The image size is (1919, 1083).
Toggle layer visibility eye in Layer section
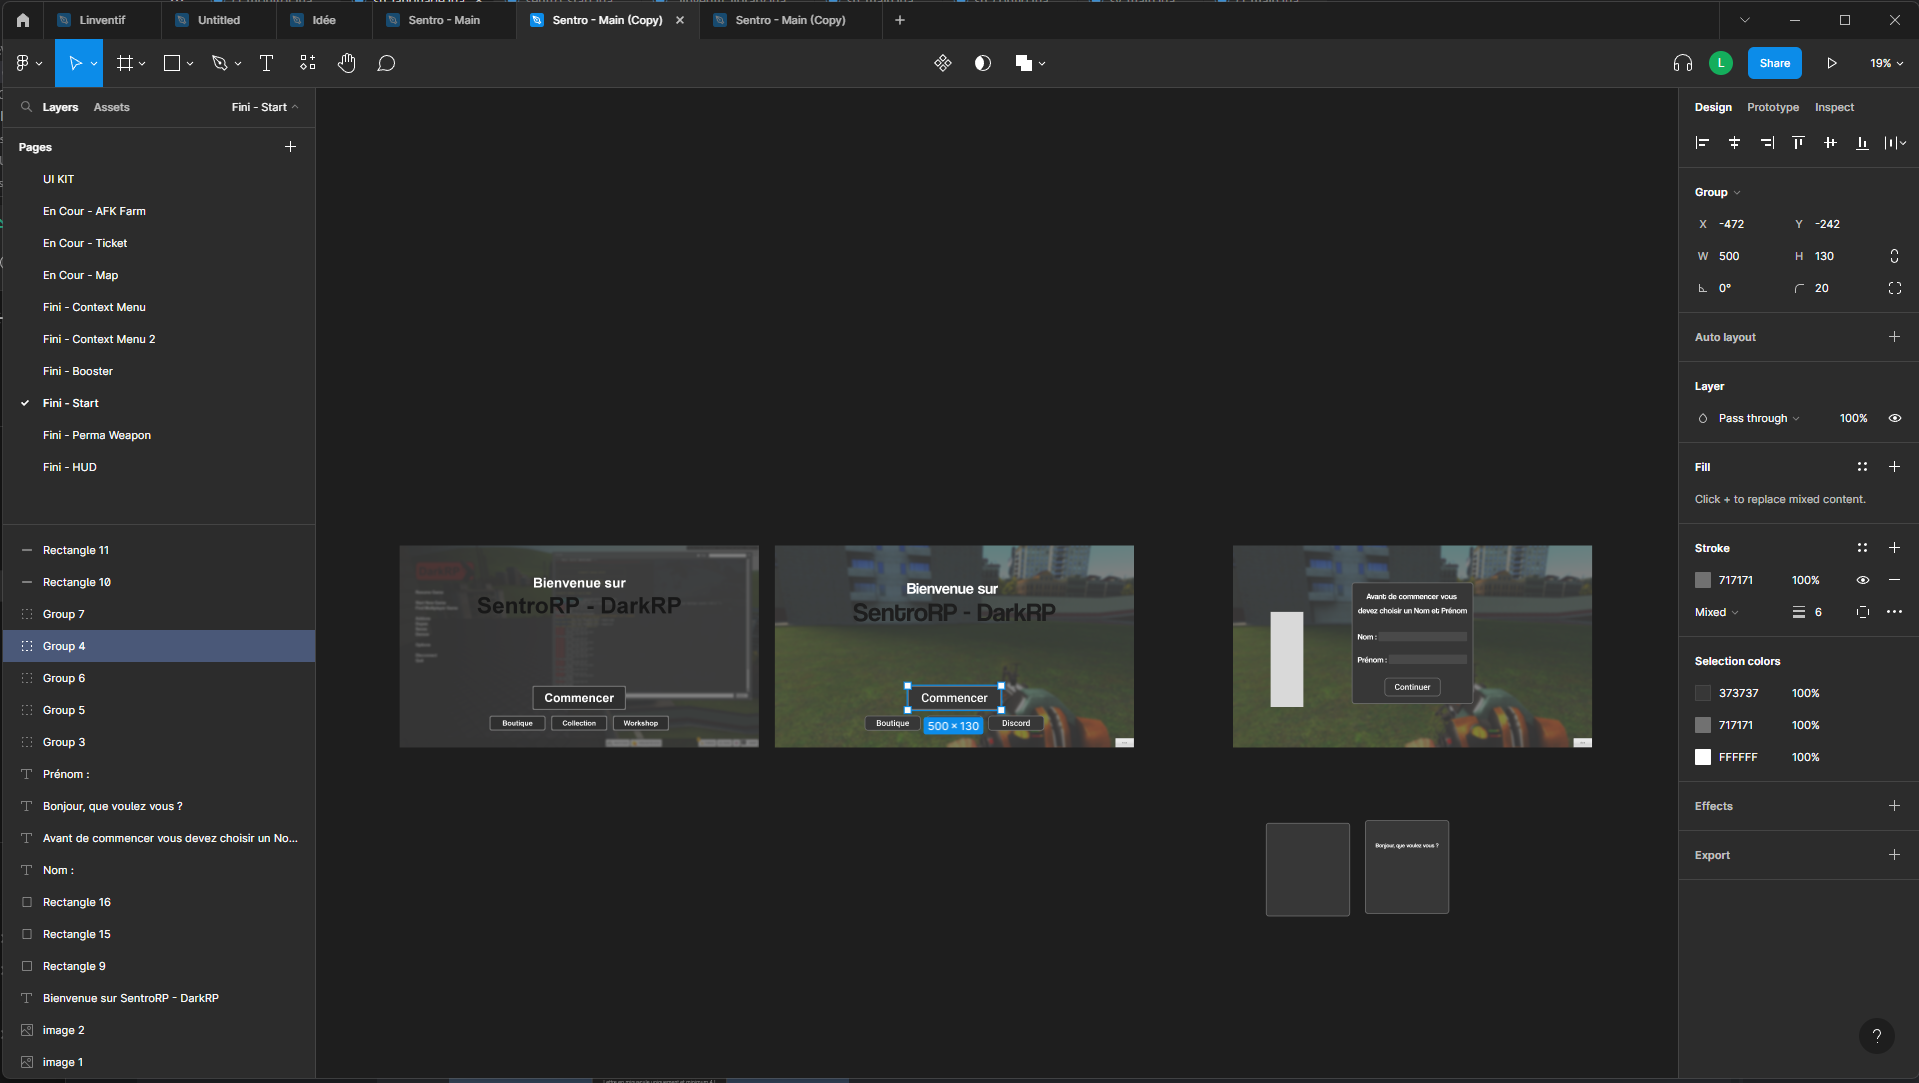coord(1894,418)
